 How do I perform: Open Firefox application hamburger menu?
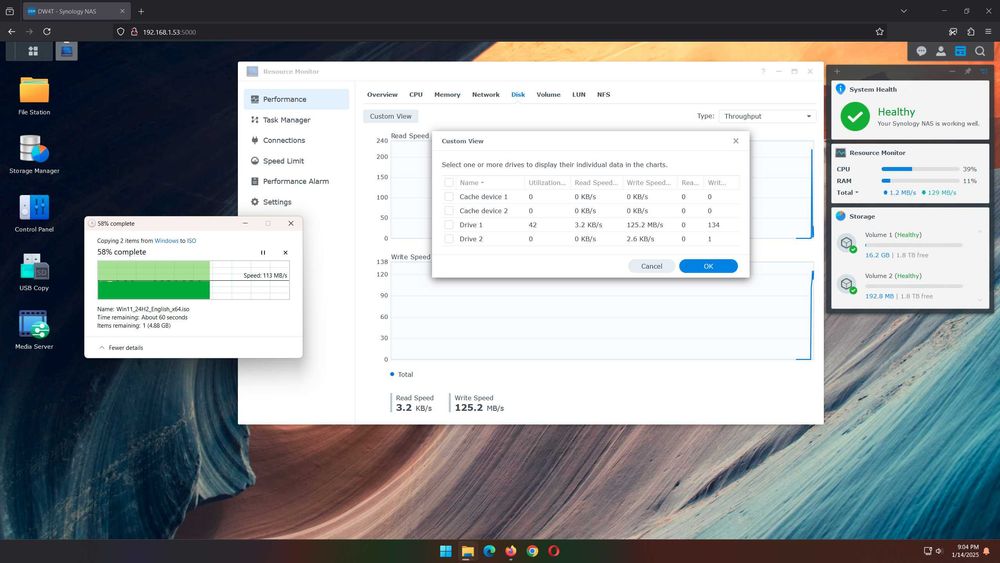pos(988,31)
